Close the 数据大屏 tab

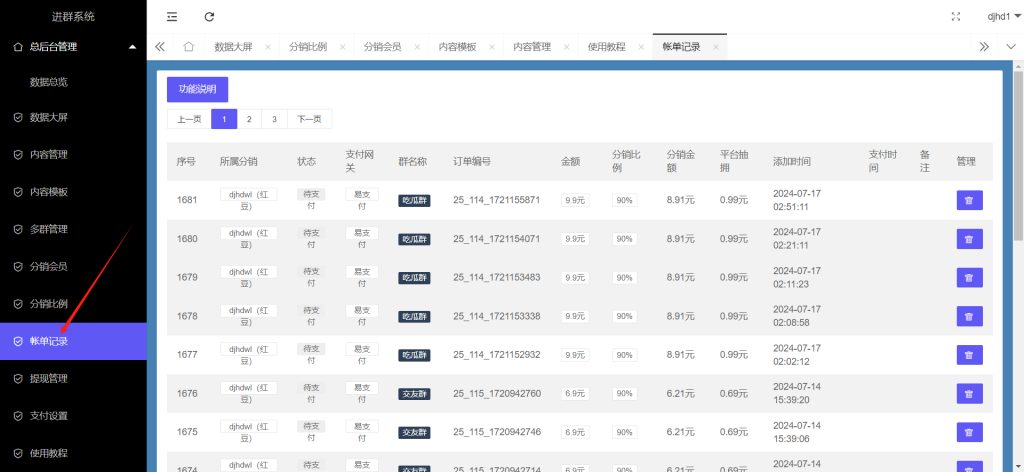coord(268,47)
